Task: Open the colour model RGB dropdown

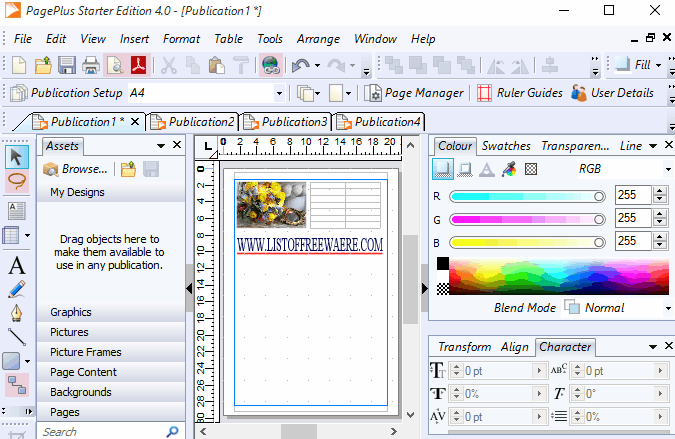Action: point(668,169)
